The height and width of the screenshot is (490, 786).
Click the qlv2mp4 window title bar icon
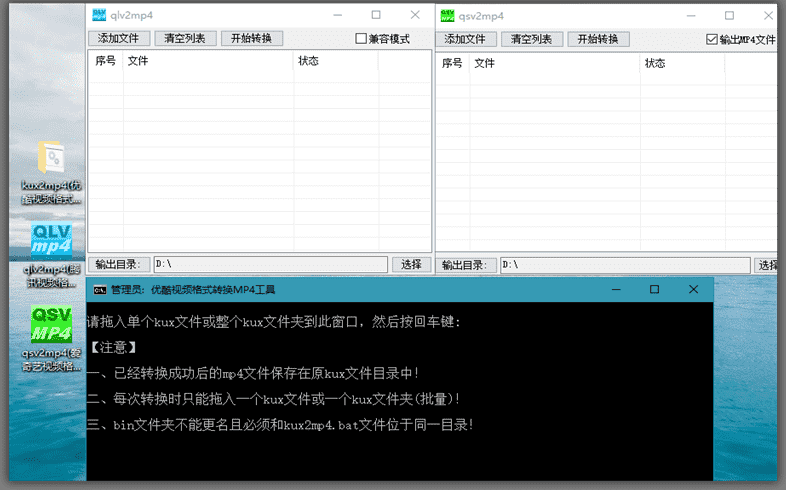[99, 15]
